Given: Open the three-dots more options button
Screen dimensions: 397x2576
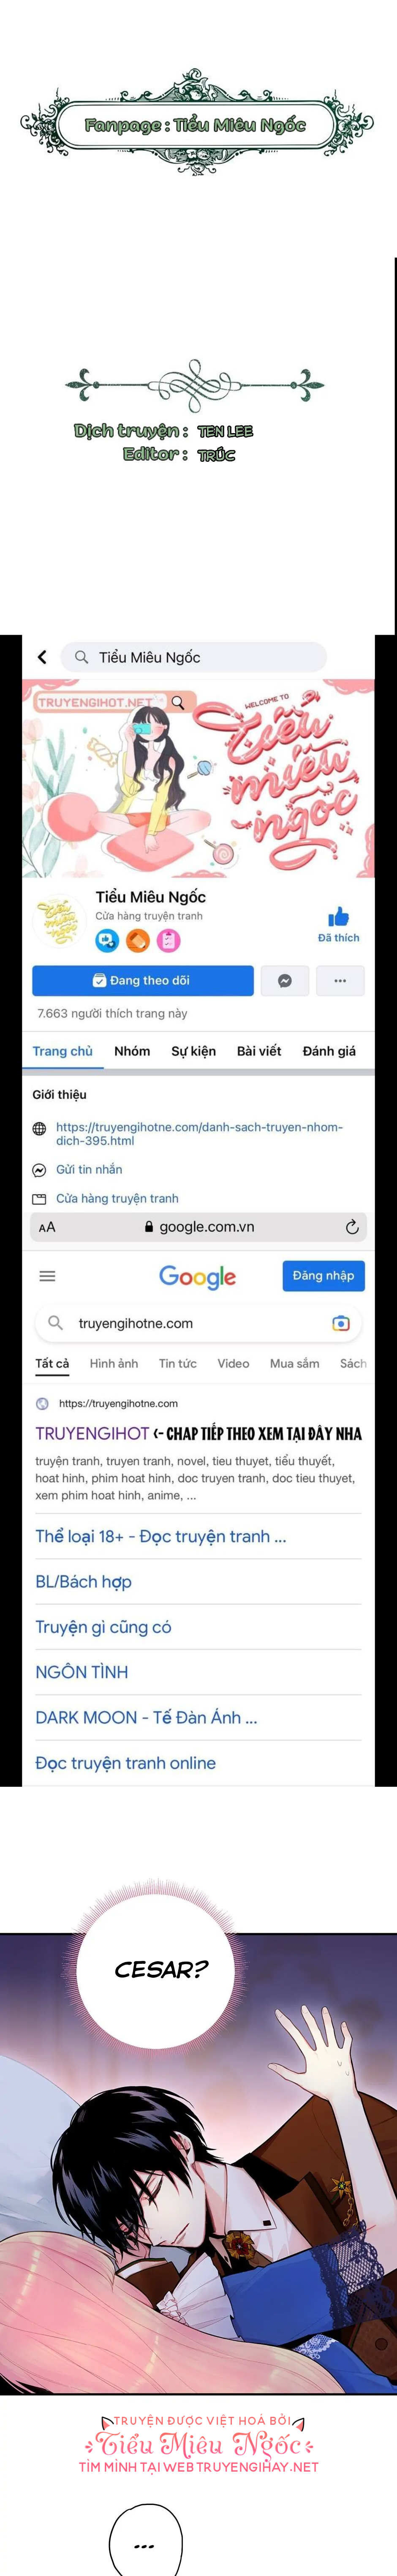Looking at the screenshot, I should (340, 980).
